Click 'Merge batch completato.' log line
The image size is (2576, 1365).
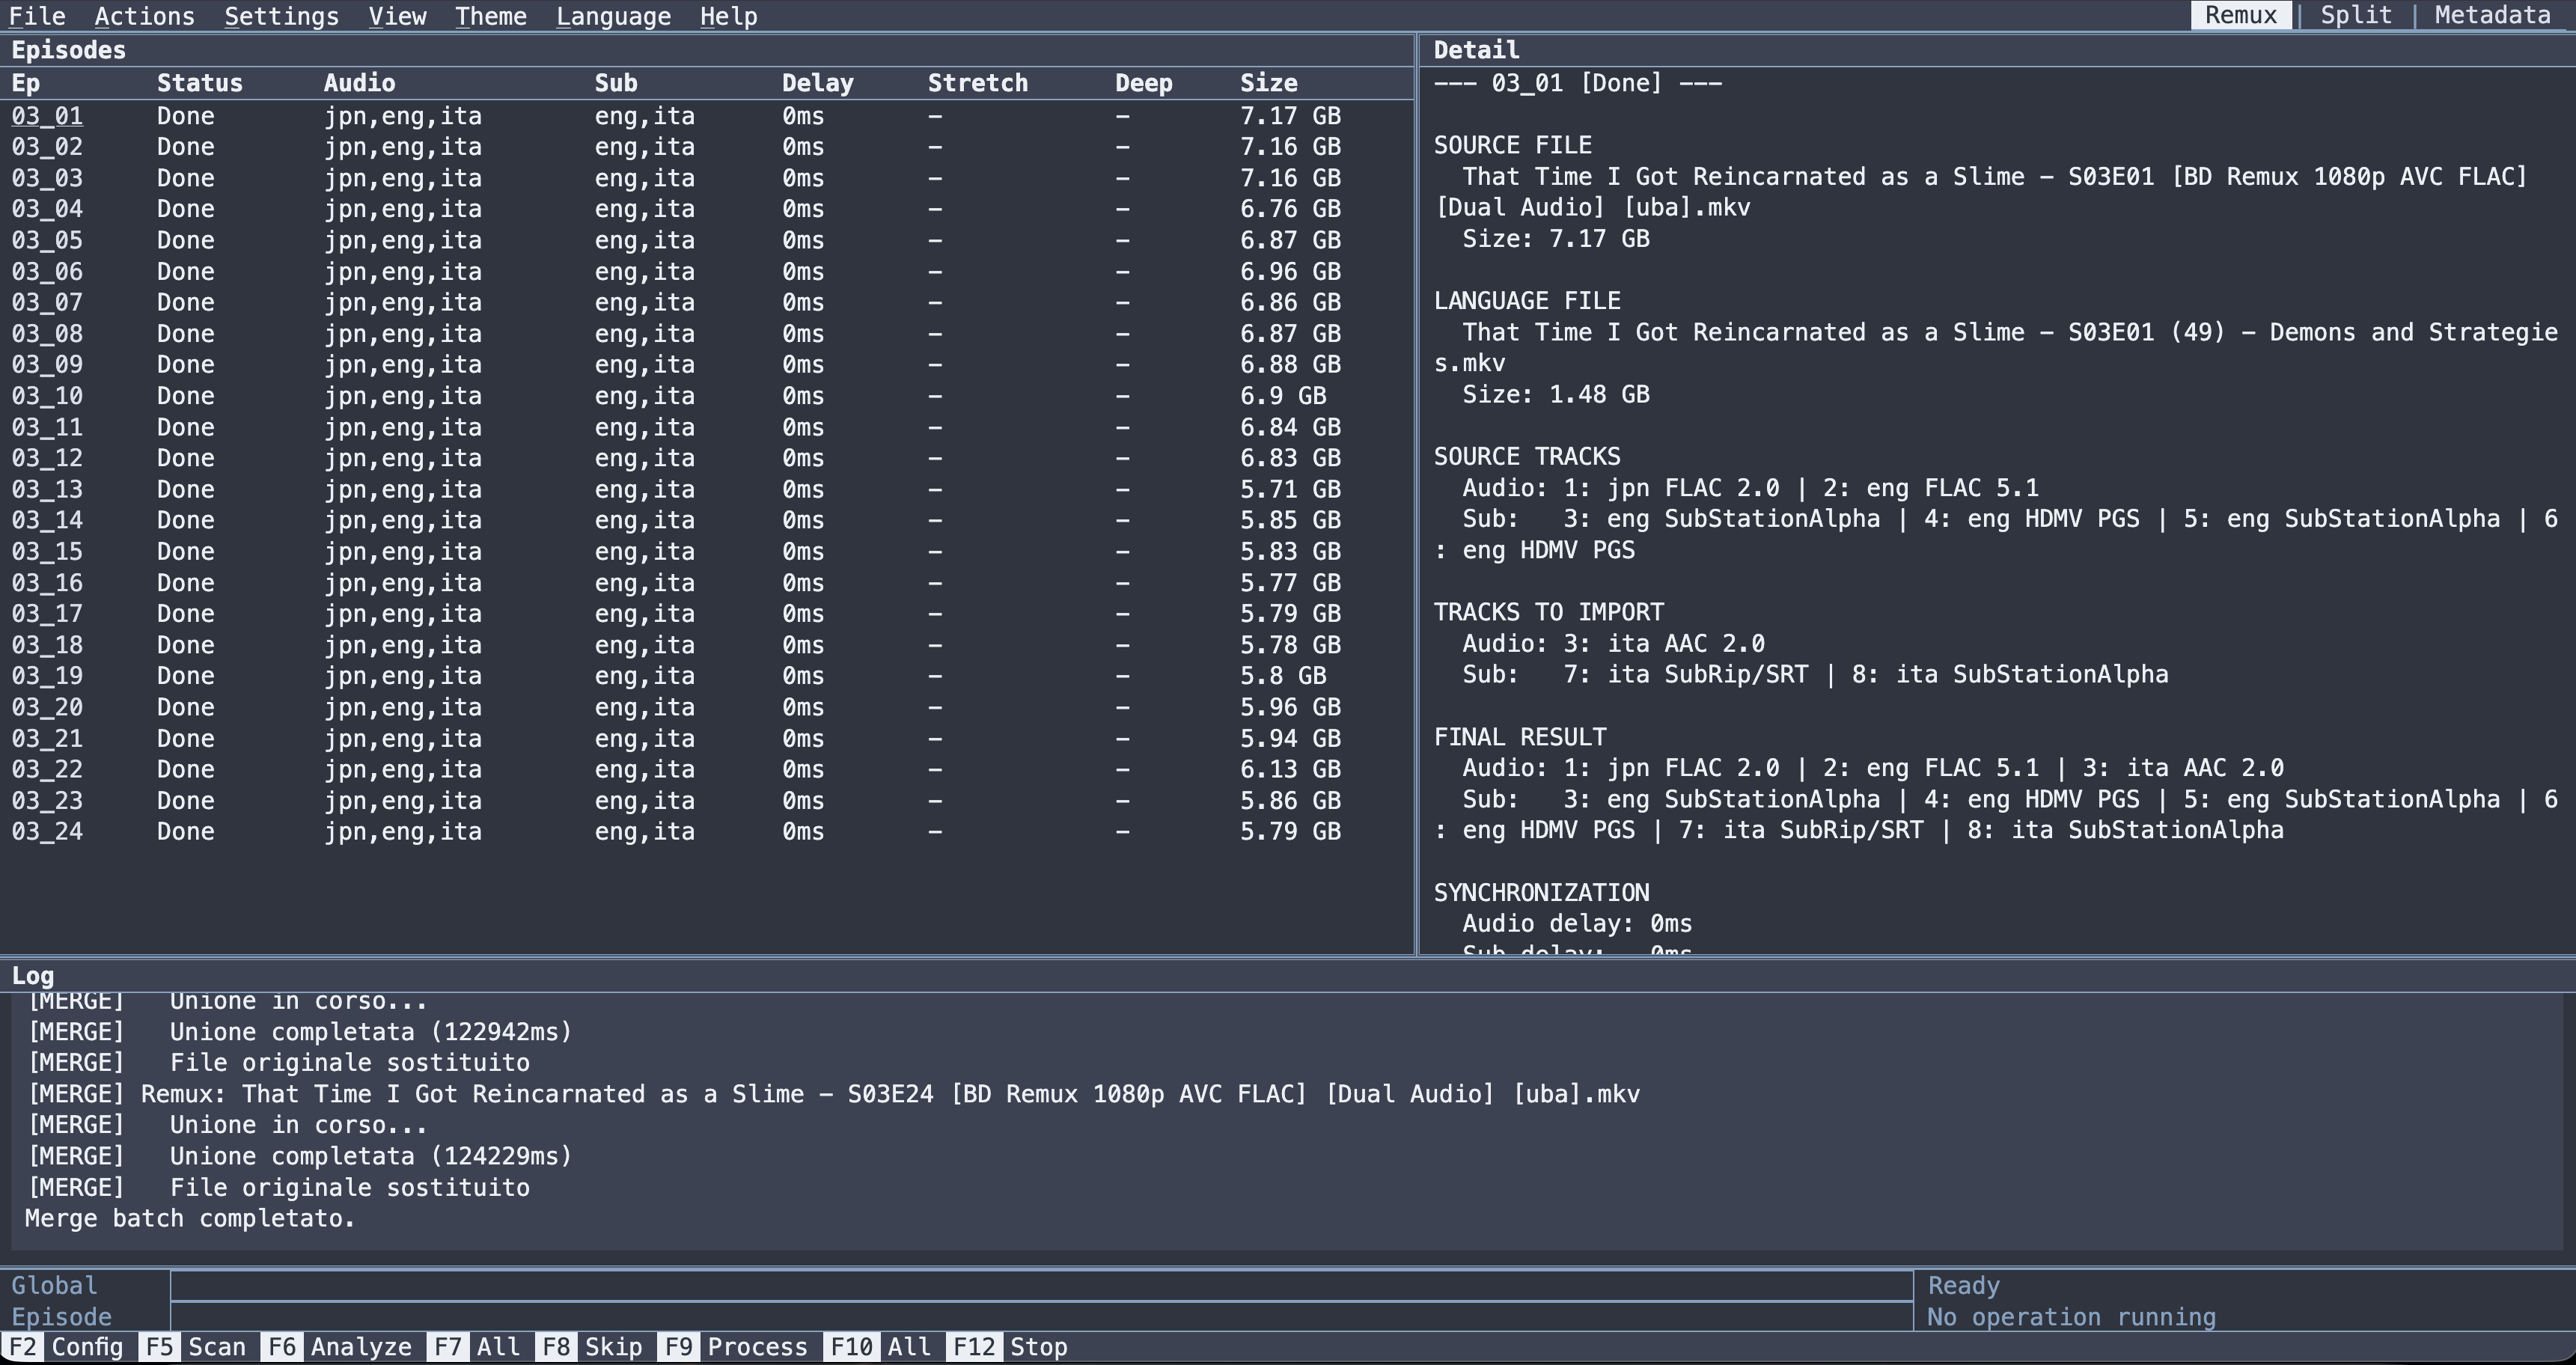click(x=190, y=1219)
